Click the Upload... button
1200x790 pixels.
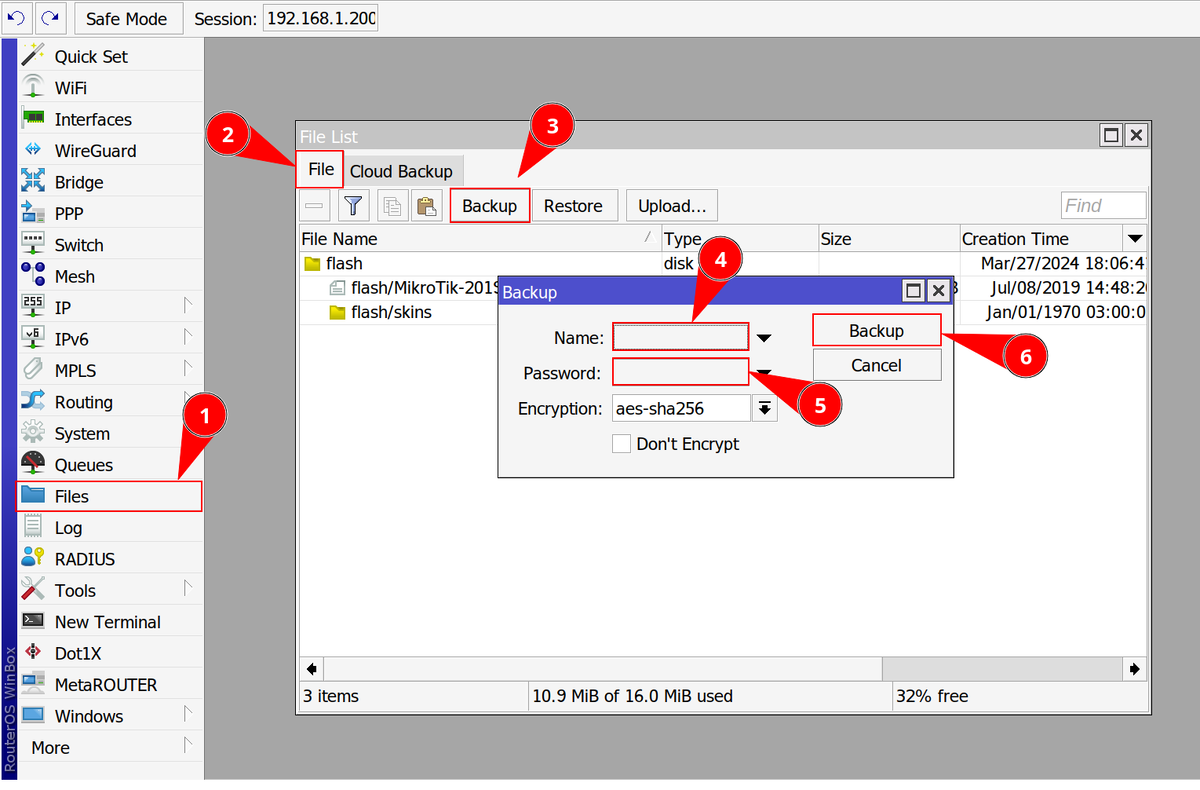(672, 206)
